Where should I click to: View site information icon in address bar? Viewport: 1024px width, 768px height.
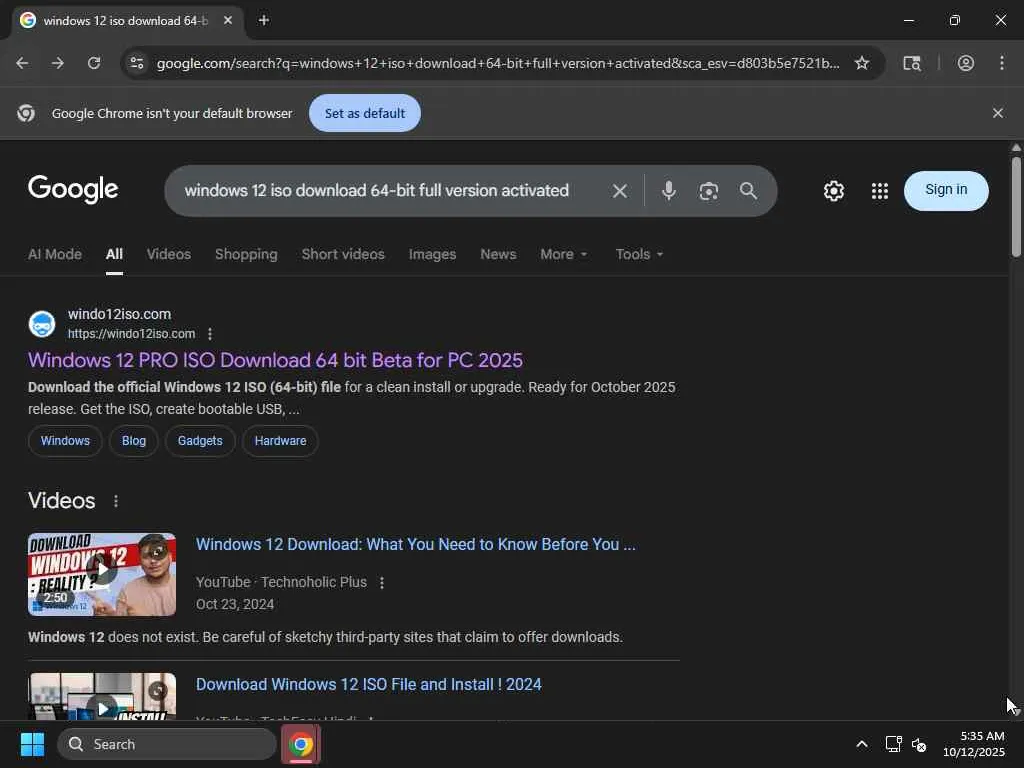(136, 63)
